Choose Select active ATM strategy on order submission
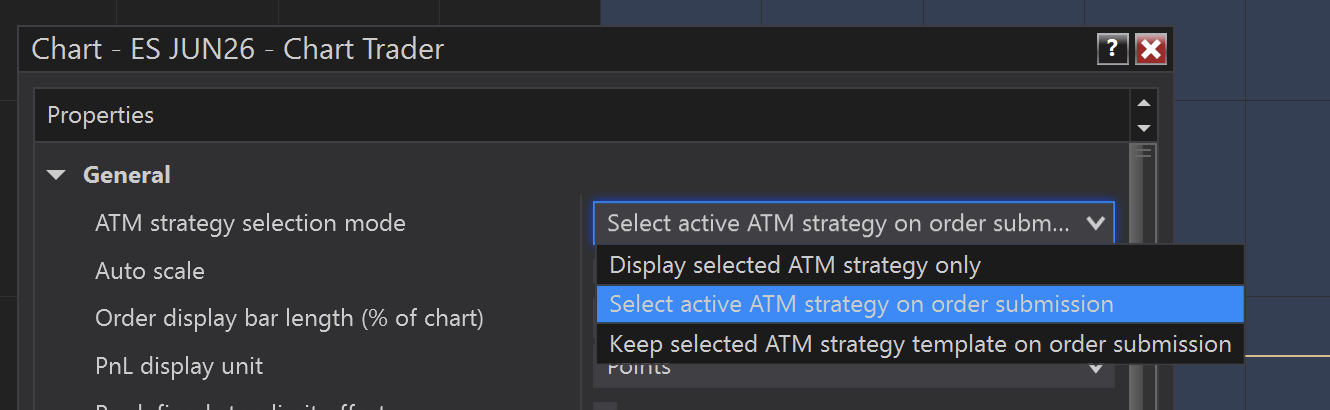 pos(861,304)
